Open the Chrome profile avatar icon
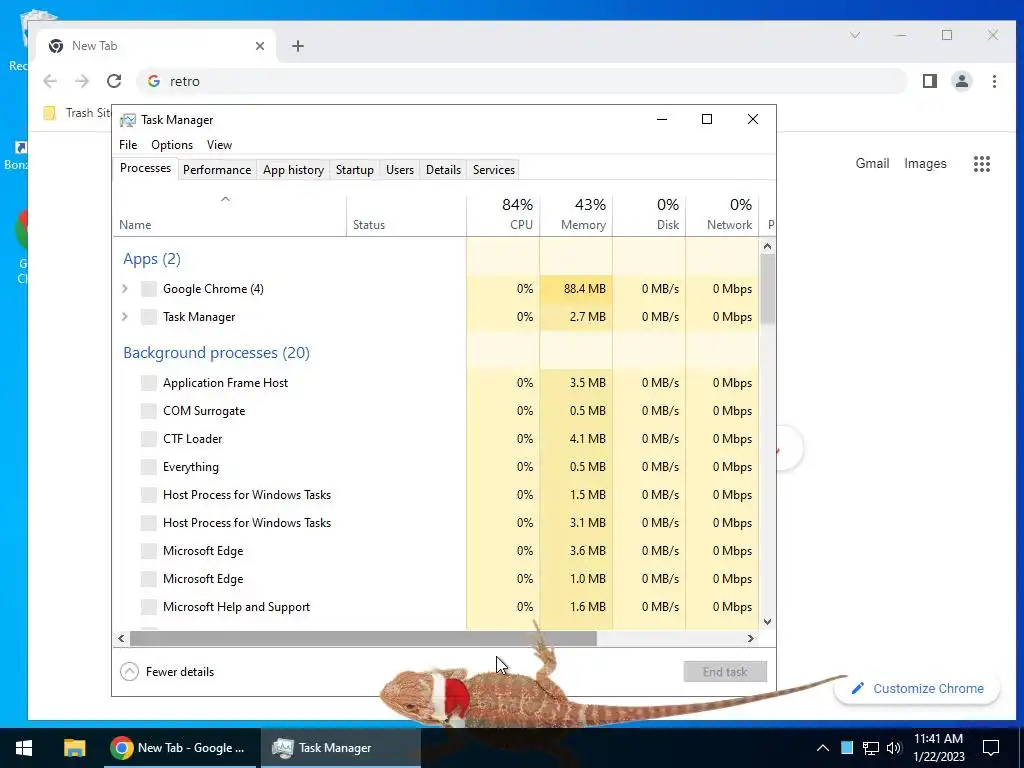This screenshot has width=1024, height=768. [962, 81]
